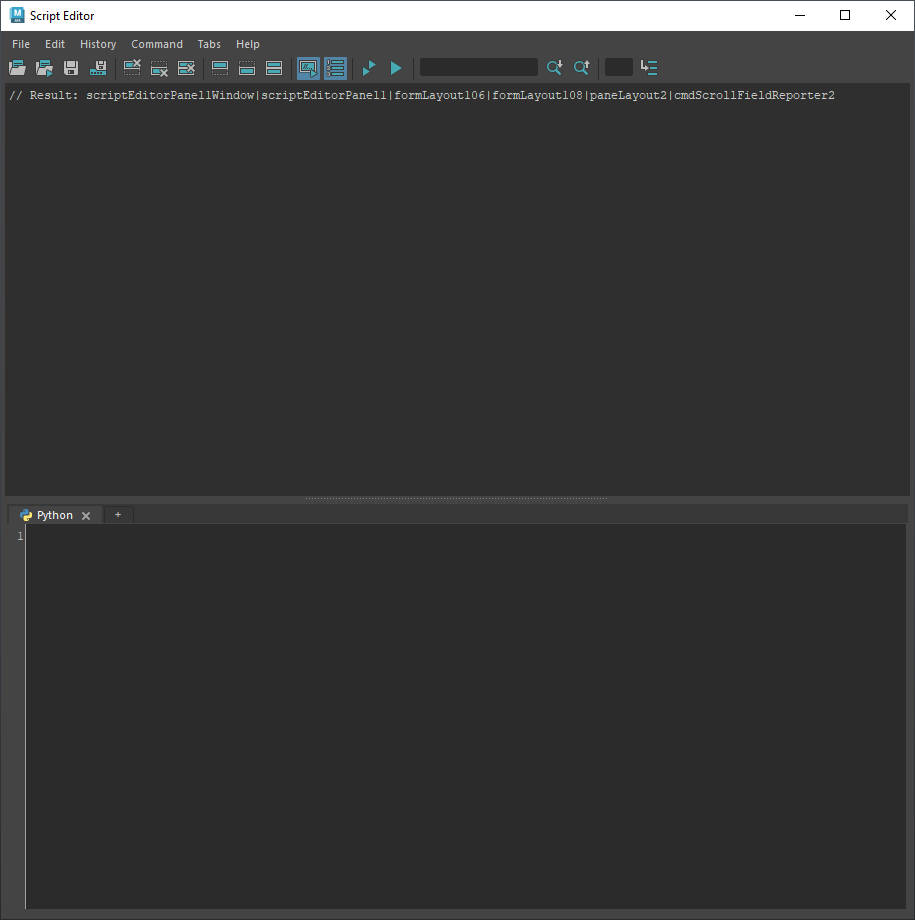Screen dimensions: 915x920
Task: Click the Clear All icon
Action: (186, 68)
